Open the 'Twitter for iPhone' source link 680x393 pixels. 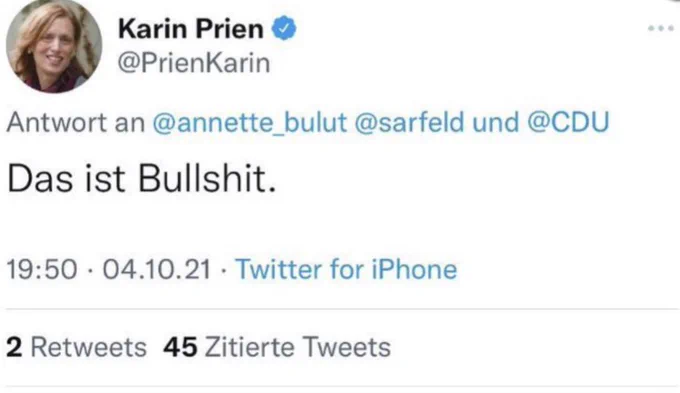click(346, 269)
